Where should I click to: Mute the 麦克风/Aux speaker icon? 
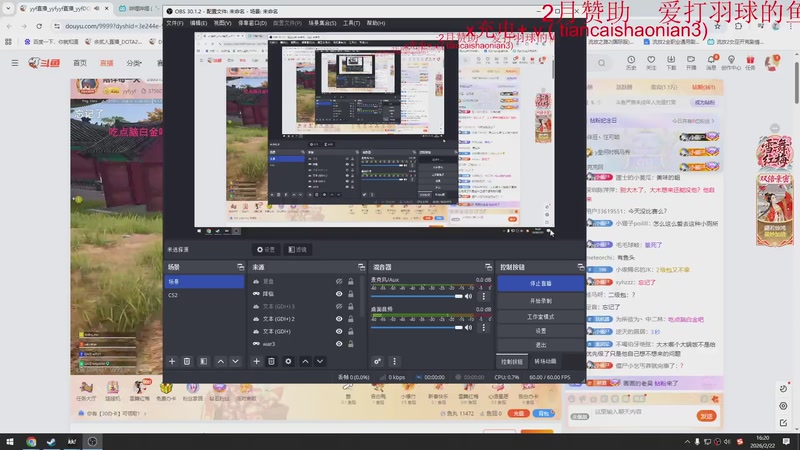[468, 296]
